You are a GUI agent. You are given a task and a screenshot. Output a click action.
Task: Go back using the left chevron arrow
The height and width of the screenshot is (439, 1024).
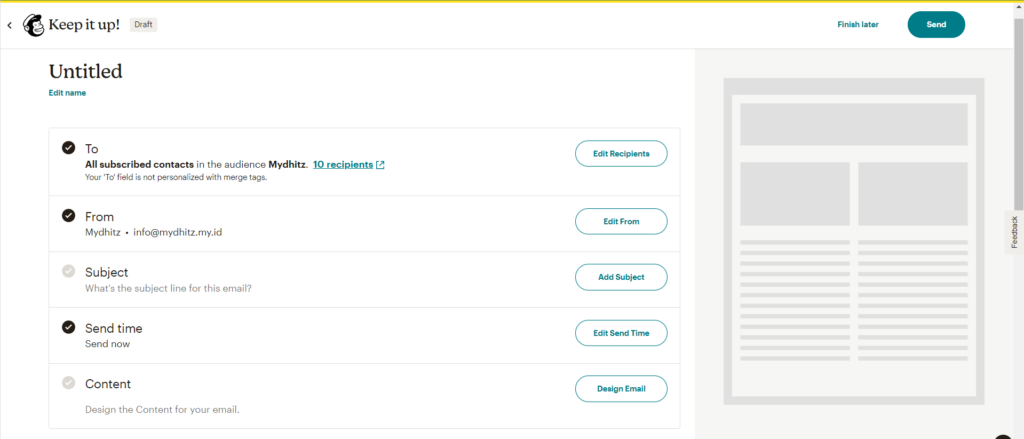(x=10, y=25)
